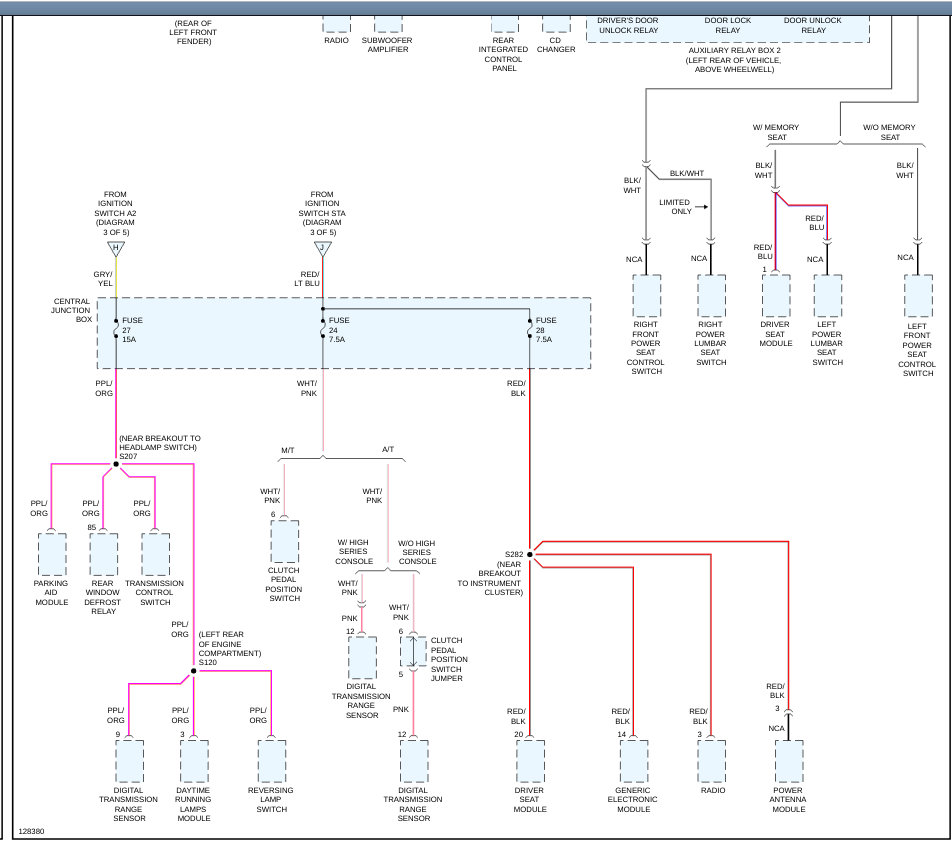The width and height of the screenshot is (952, 847).
Task: Select Left Front Power Seat Control Switch box
Action: pyautogui.click(x=918, y=296)
